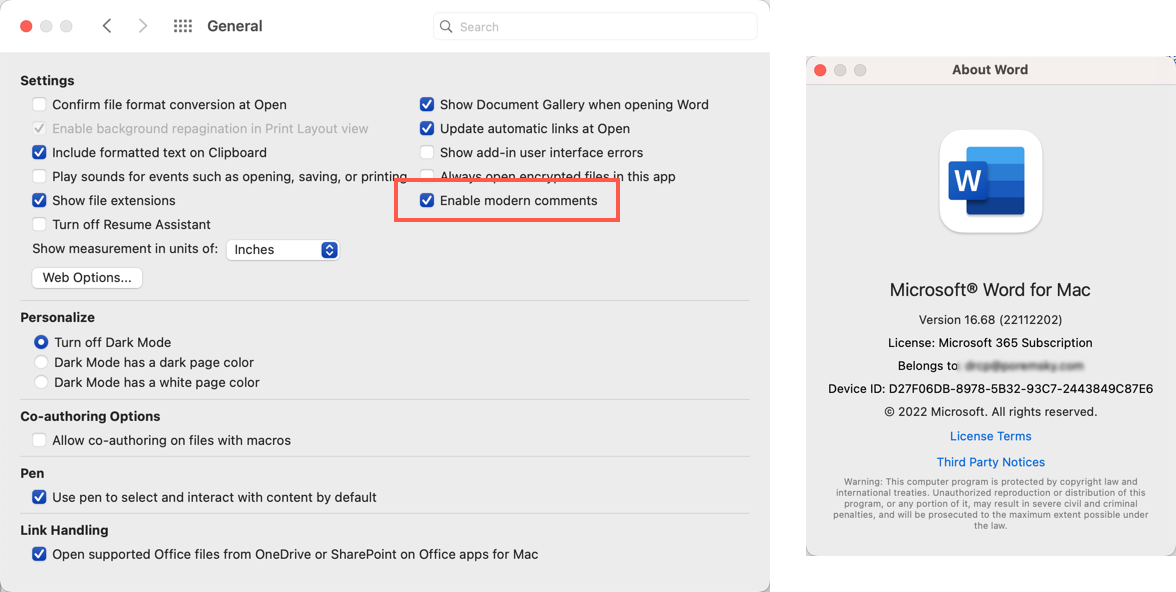
Task: Enable Show add-in user interface errors
Action: (427, 152)
